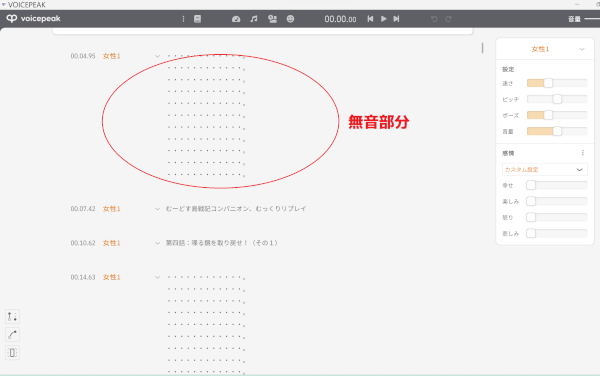The height and width of the screenshot is (376, 600).
Task: Open the カスタム設定 emotion preset dropdown
Action: pyautogui.click(x=545, y=169)
